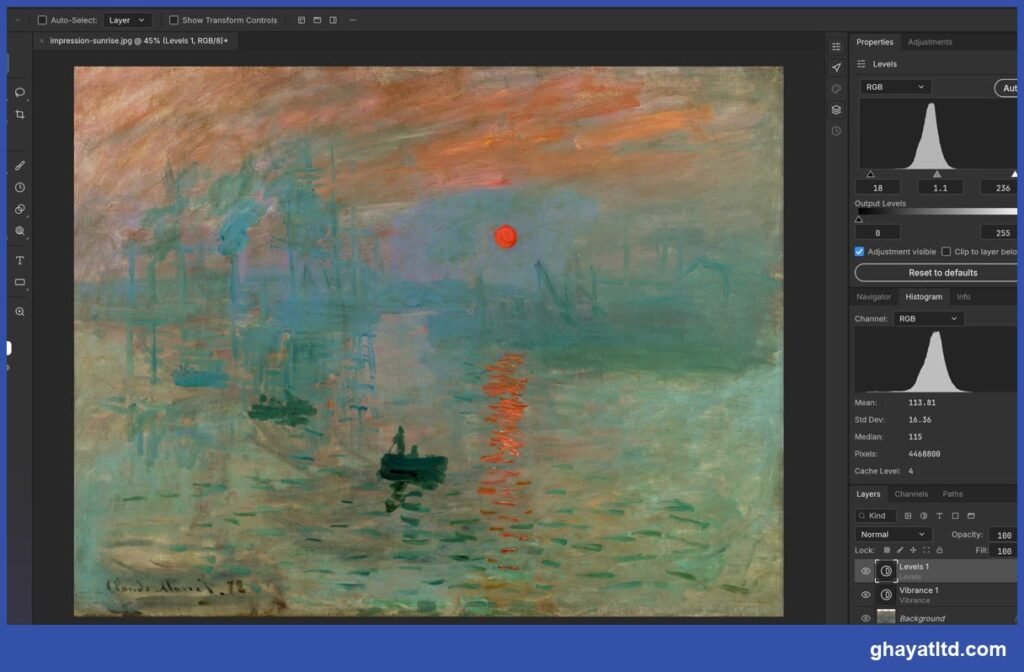
Task: Click shadow input field showing 18
Action: pyautogui.click(x=878, y=187)
